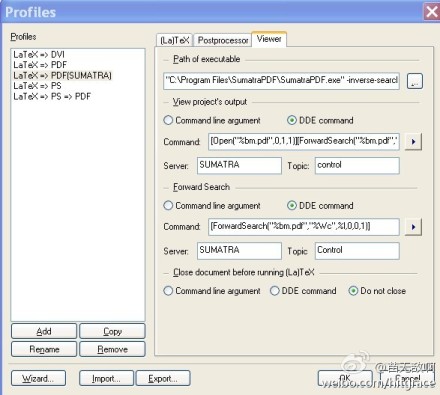Open the Wizard... dialog
This screenshot has width=440, height=395.
[38, 378]
